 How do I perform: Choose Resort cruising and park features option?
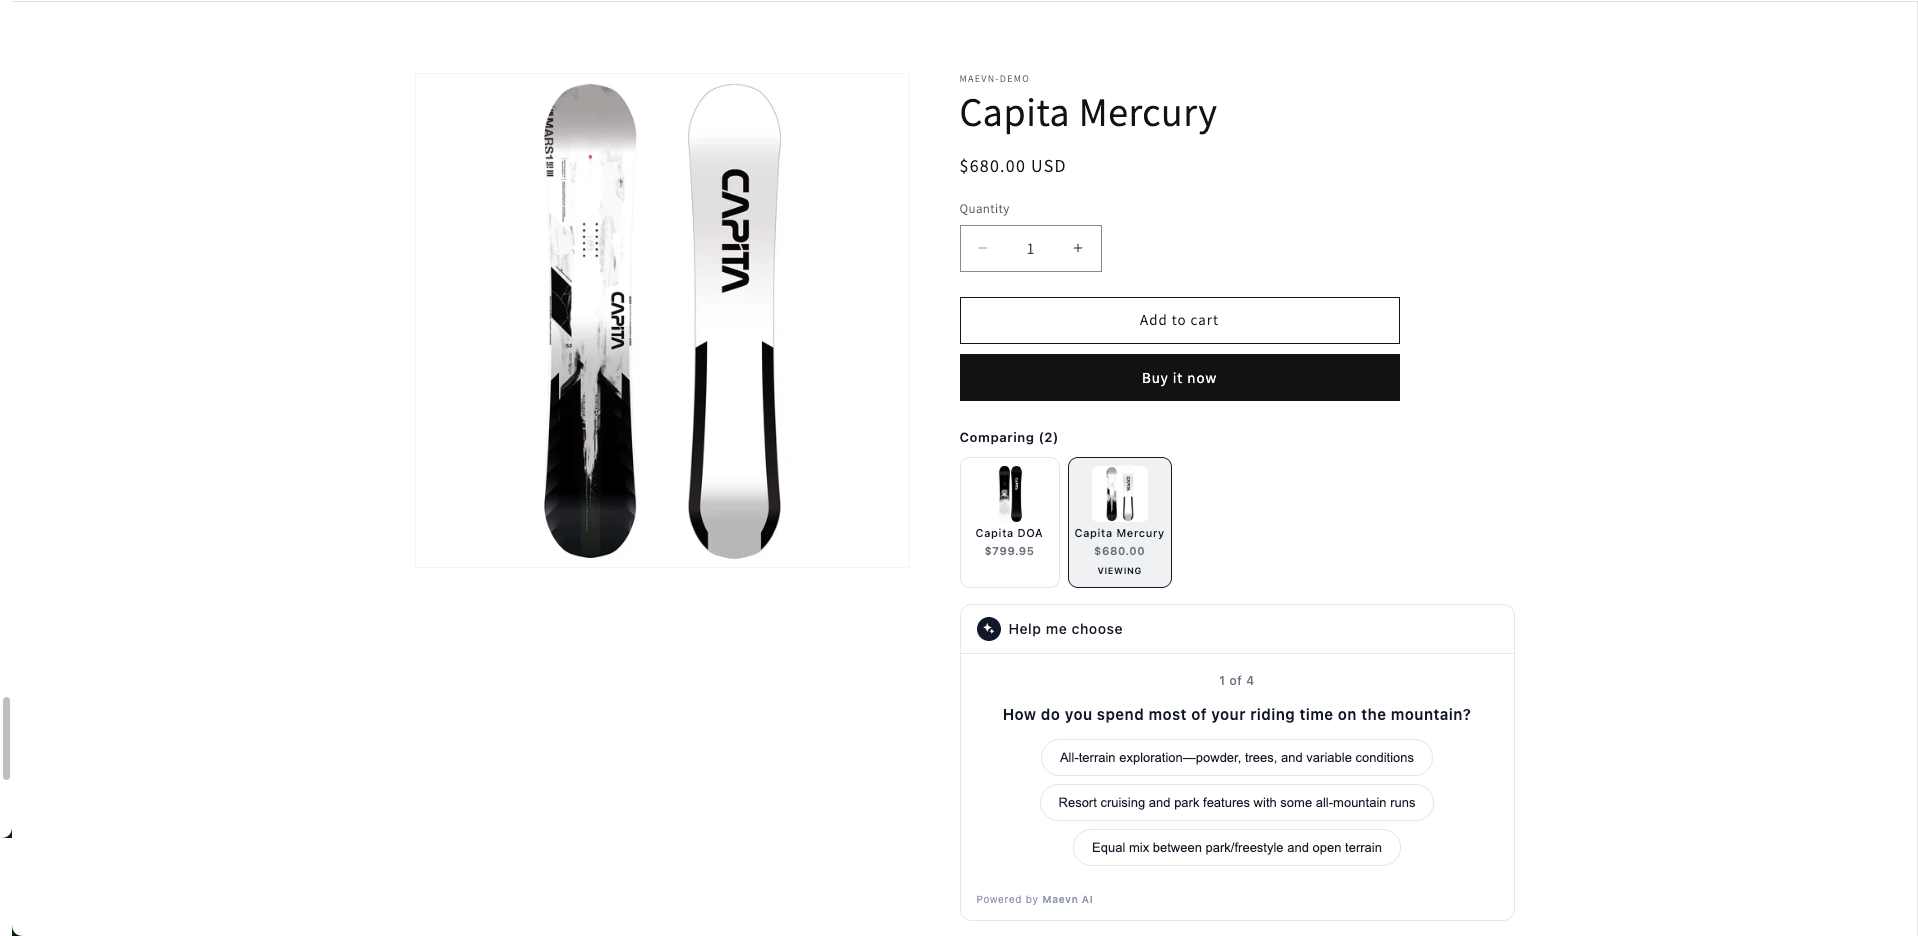[1236, 803]
